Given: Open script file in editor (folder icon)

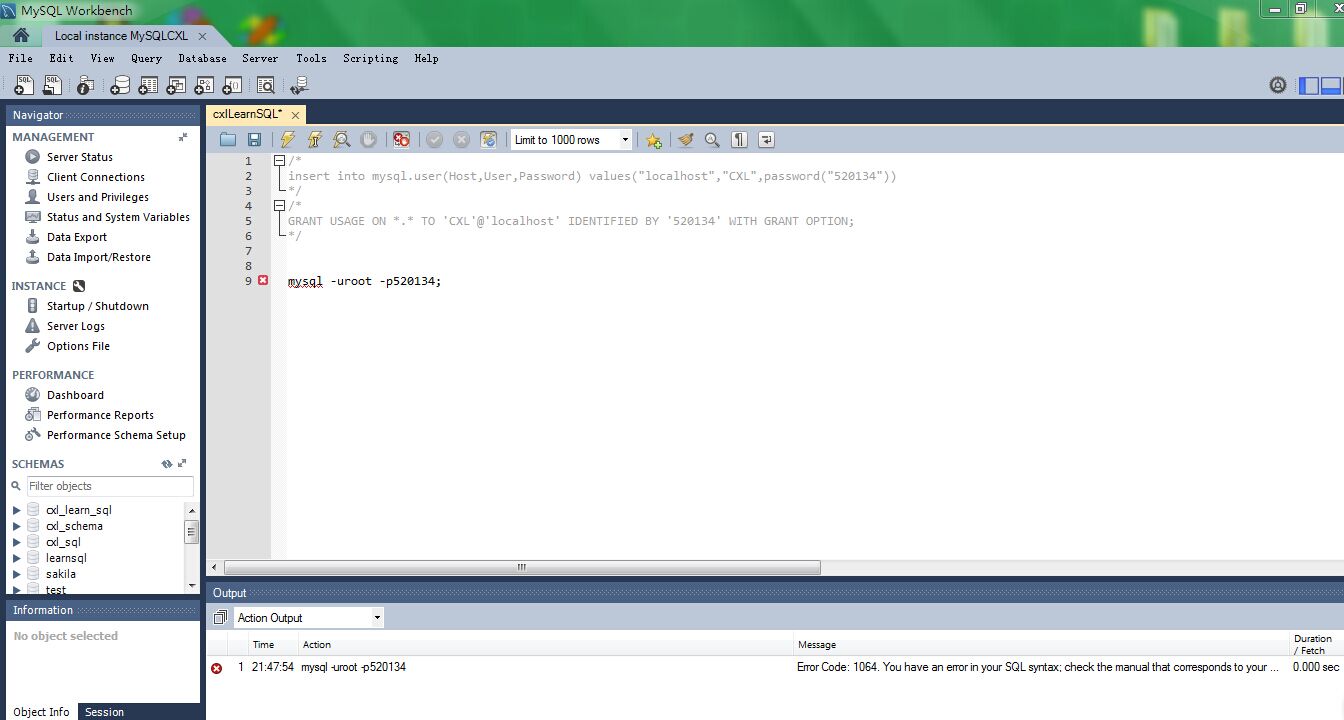Looking at the screenshot, I should [228, 140].
